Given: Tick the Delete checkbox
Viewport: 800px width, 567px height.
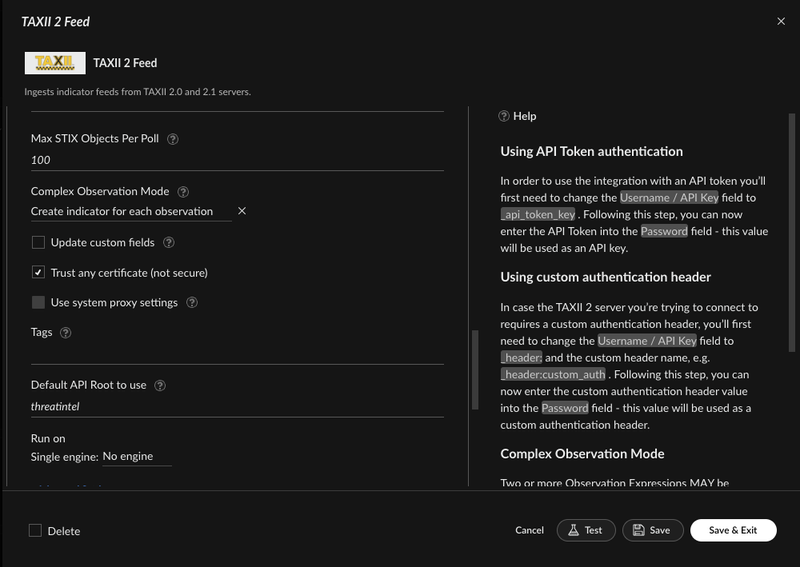Looking at the screenshot, I should tap(35, 531).
